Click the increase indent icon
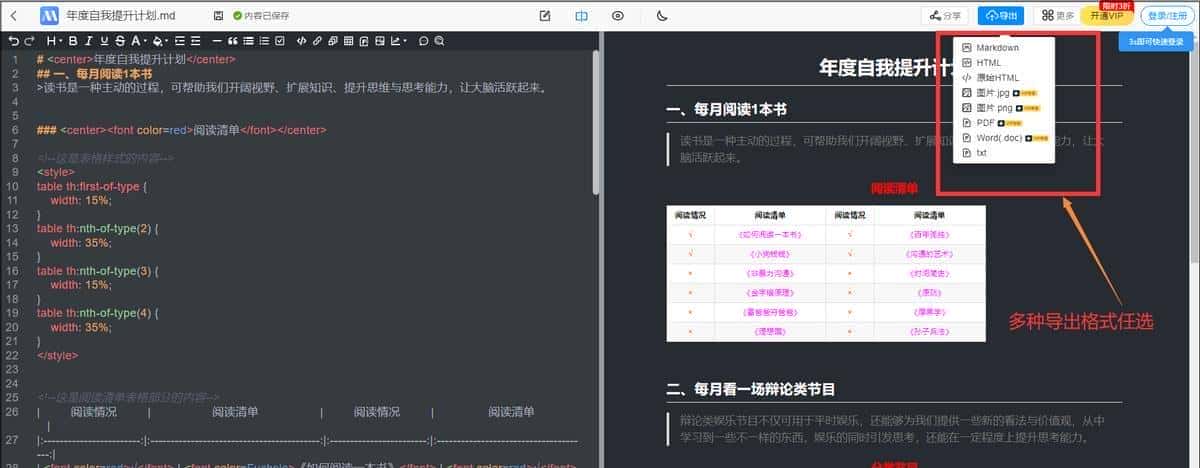 pos(180,41)
